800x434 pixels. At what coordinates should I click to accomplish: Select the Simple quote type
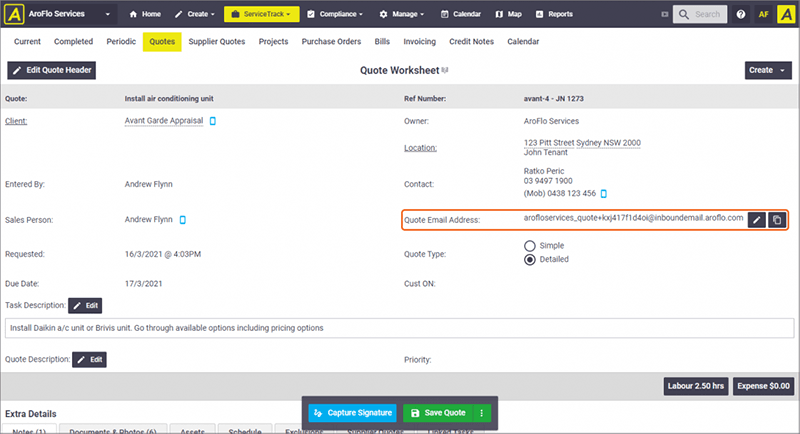(530, 246)
